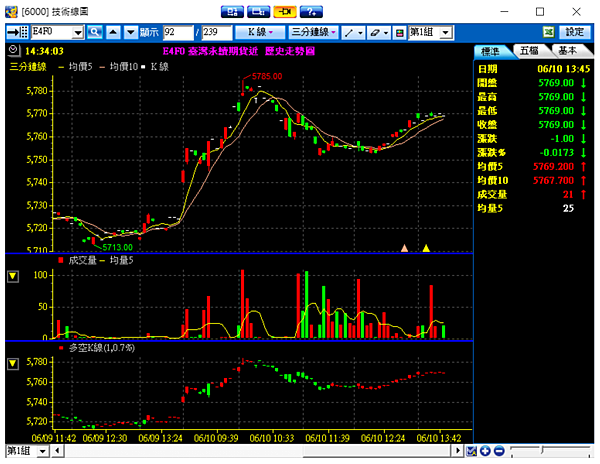
Task: Click the yellow triangle marker on price chart
Action: [x=426, y=248]
